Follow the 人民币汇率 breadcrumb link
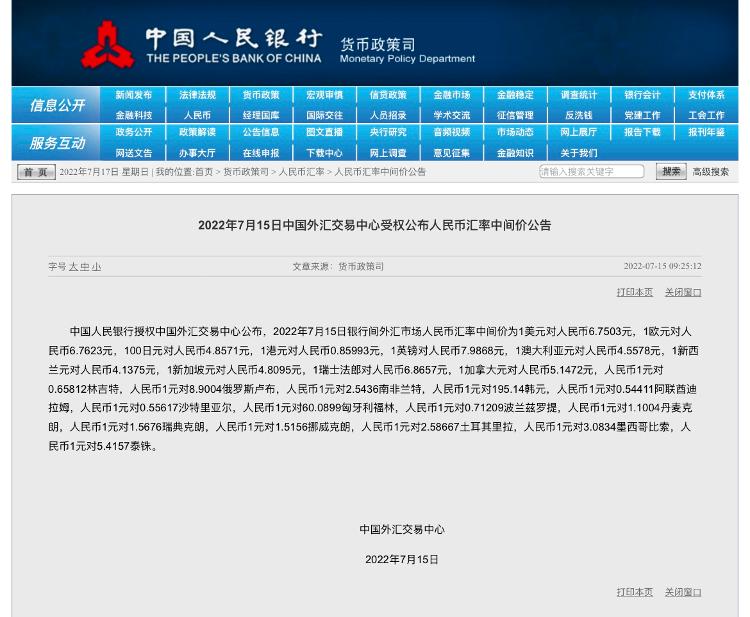Screen dimensions: 750x617 [301, 172]
